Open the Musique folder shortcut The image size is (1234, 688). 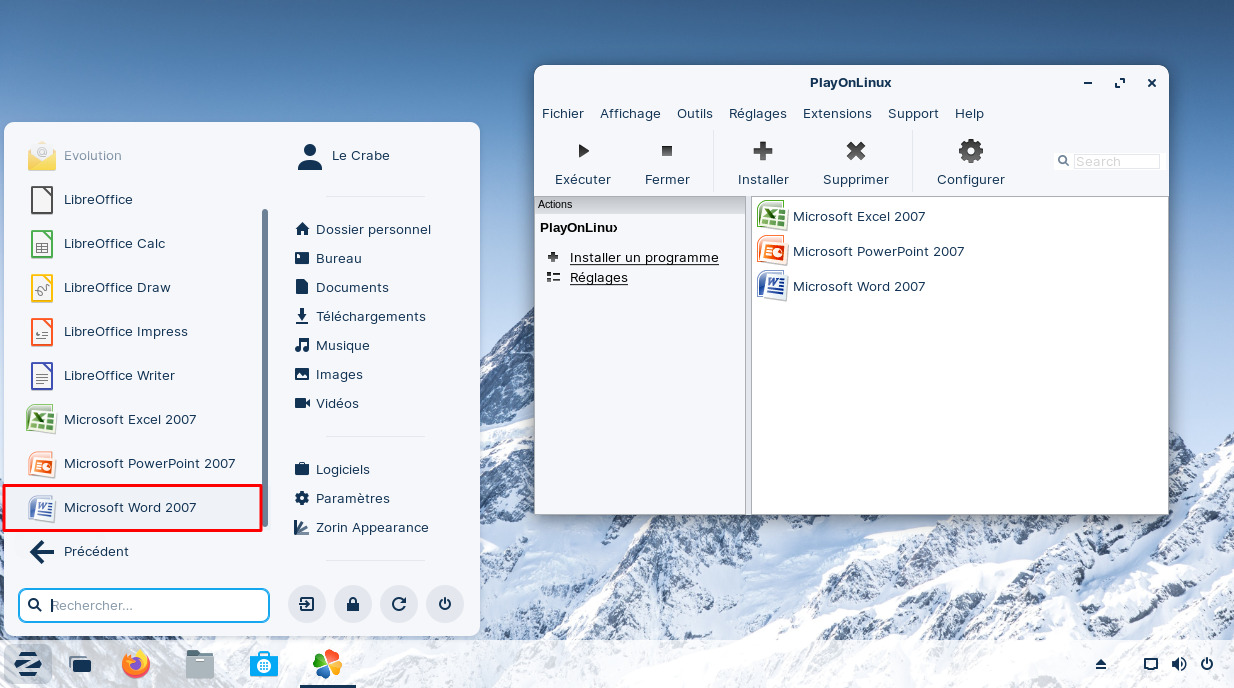[332, 345]
